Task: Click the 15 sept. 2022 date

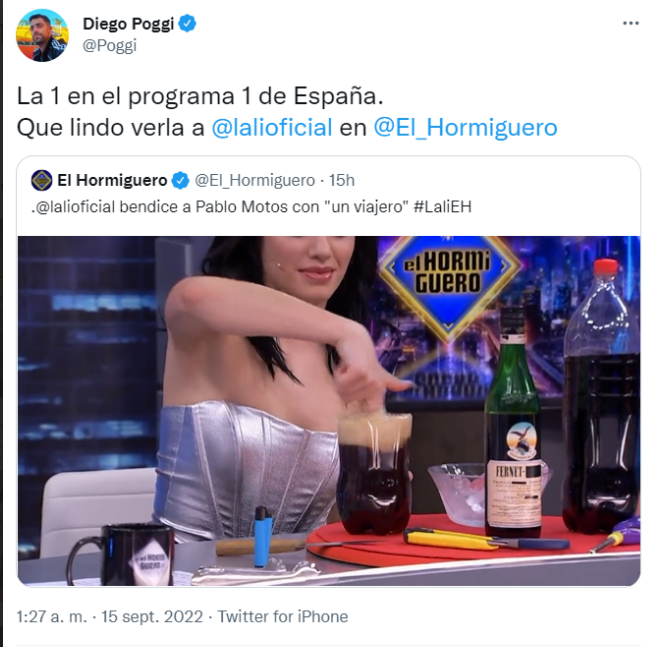Action: pyautogui.click(x=152, y=616)
